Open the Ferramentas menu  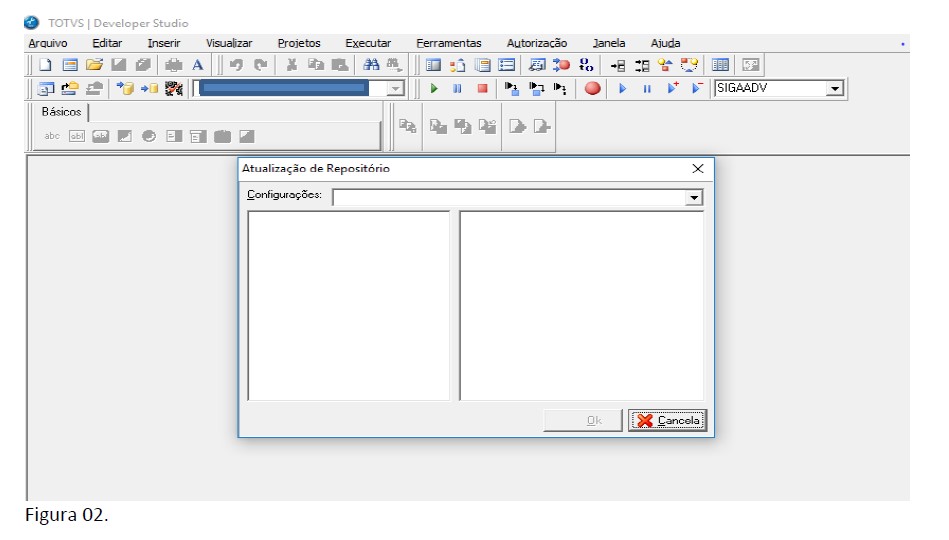(448, 43)
